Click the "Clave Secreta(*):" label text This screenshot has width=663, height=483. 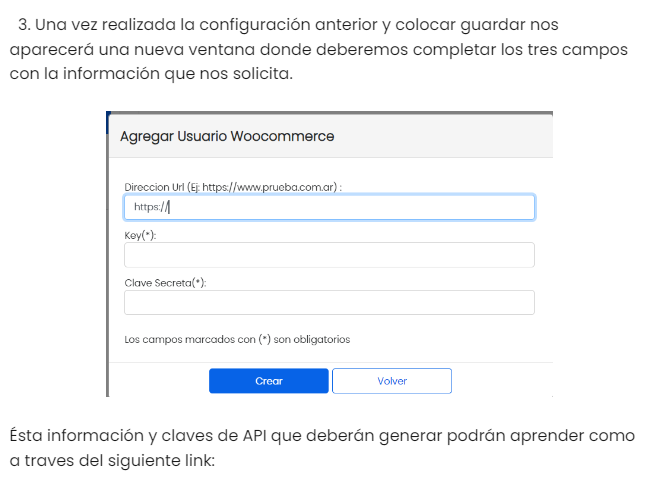coord(165,283)
